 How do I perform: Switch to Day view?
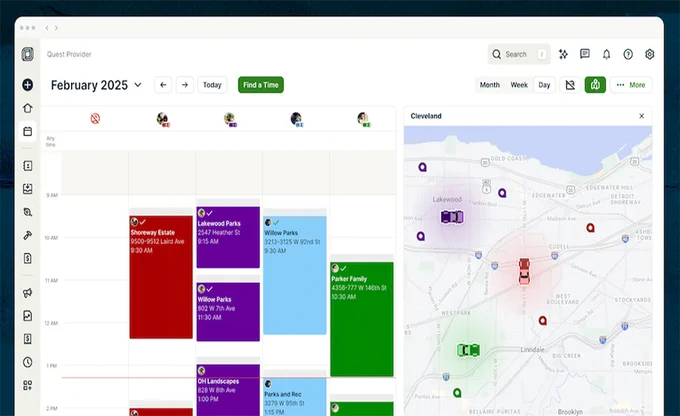[x=544, y=85]
